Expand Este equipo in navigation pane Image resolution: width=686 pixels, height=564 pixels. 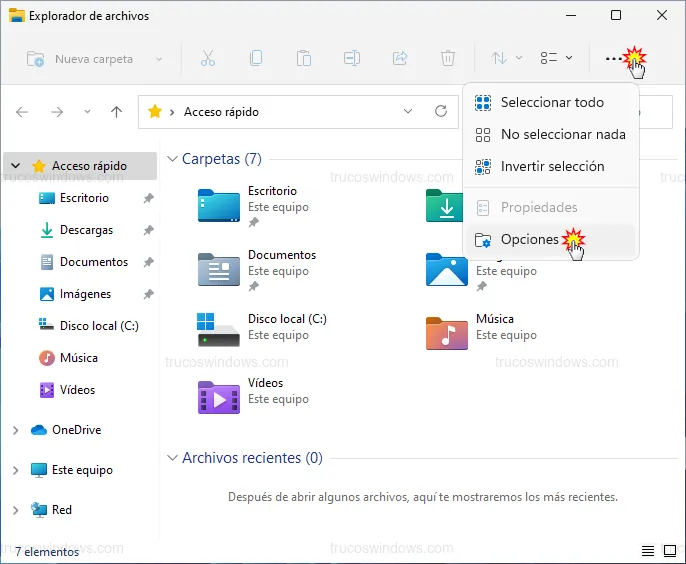point(15,470)
